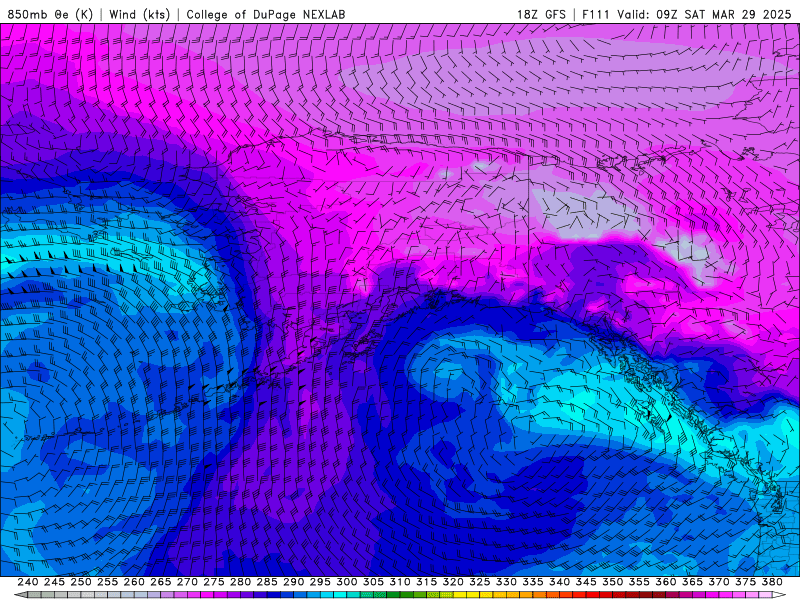Viewport: 800px width, 600px height.
Task: Click the 295 label on the color scale
Action: [320, 582]
